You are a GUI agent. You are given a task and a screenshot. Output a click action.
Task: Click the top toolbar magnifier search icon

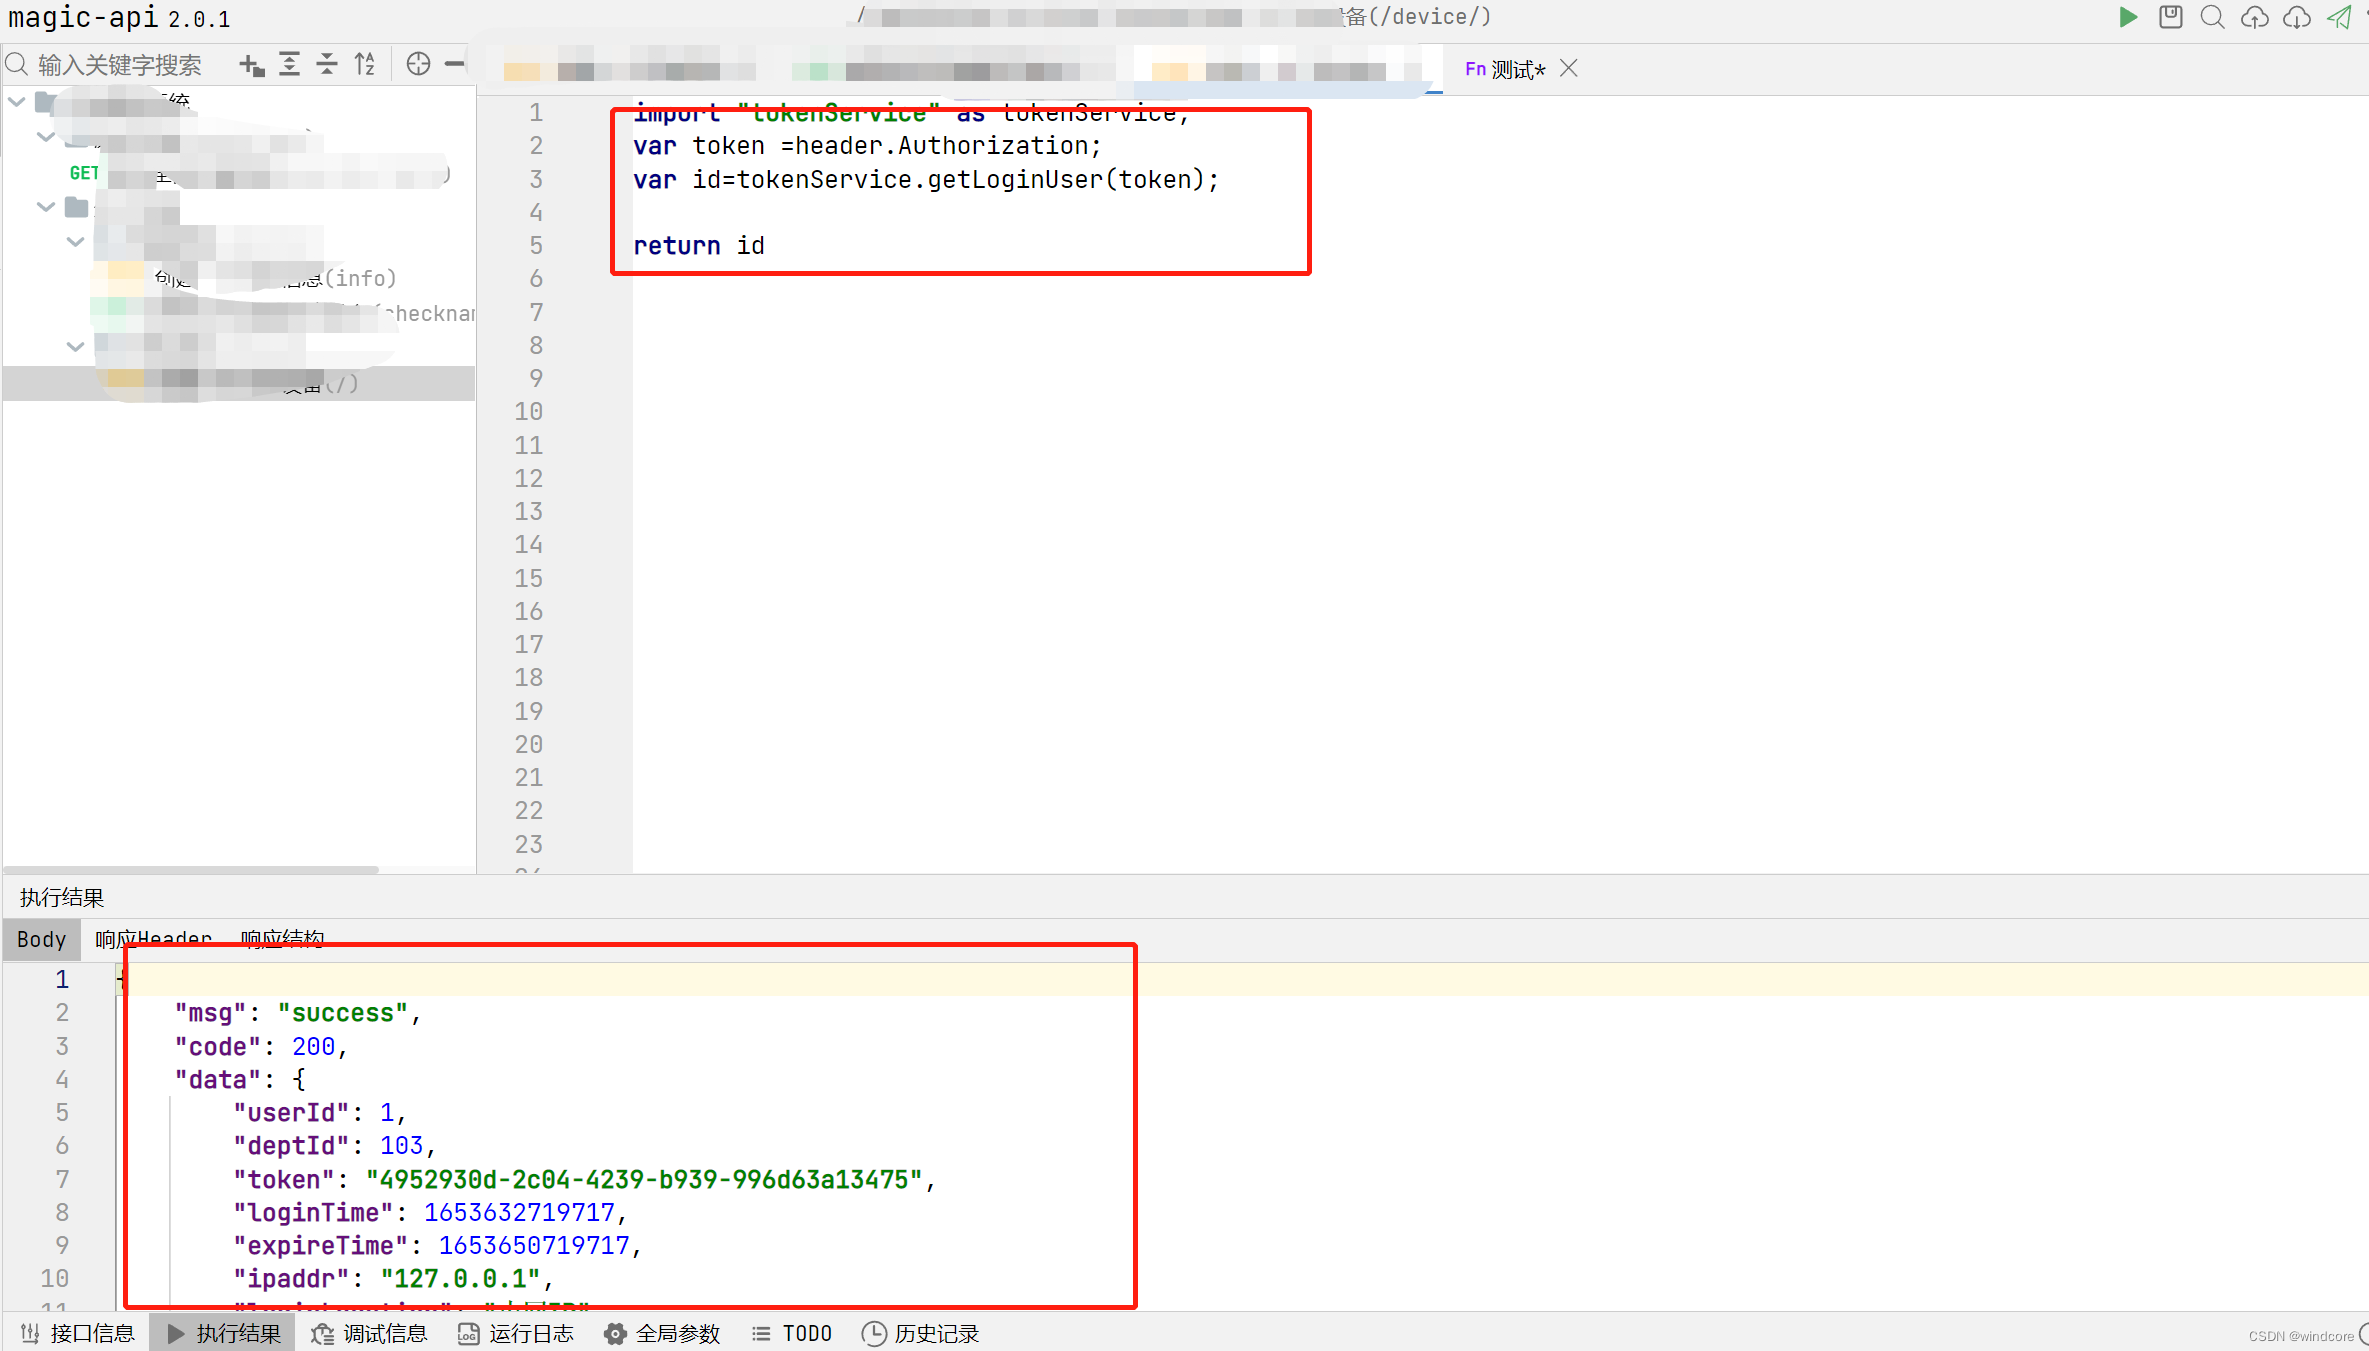point(2212,18)
